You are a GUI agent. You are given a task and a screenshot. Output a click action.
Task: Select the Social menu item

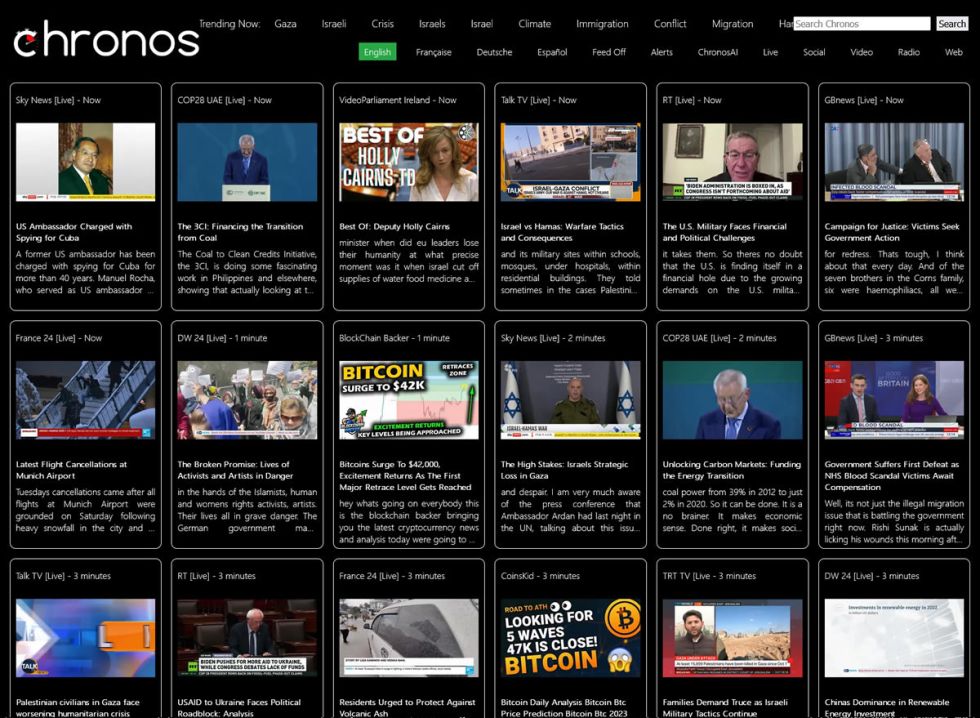pos(814,52)
